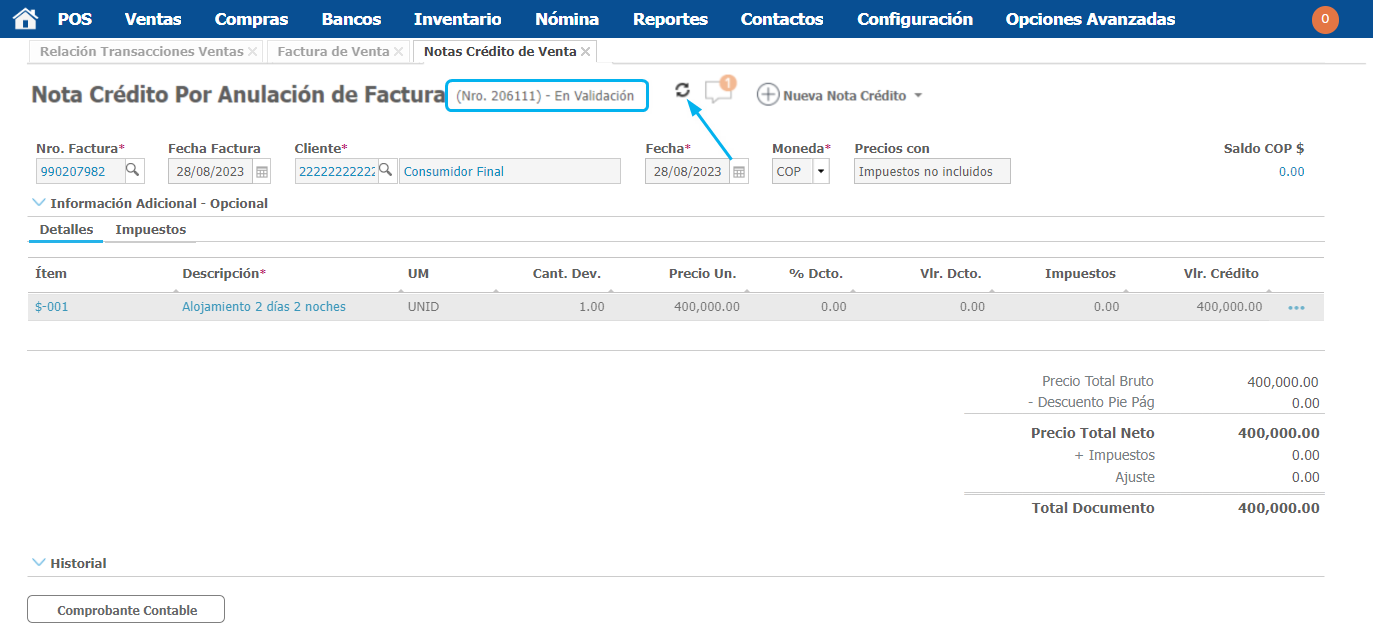Click the Comprobante Contable button
The image size is (1373, 642).
[126, 610]
